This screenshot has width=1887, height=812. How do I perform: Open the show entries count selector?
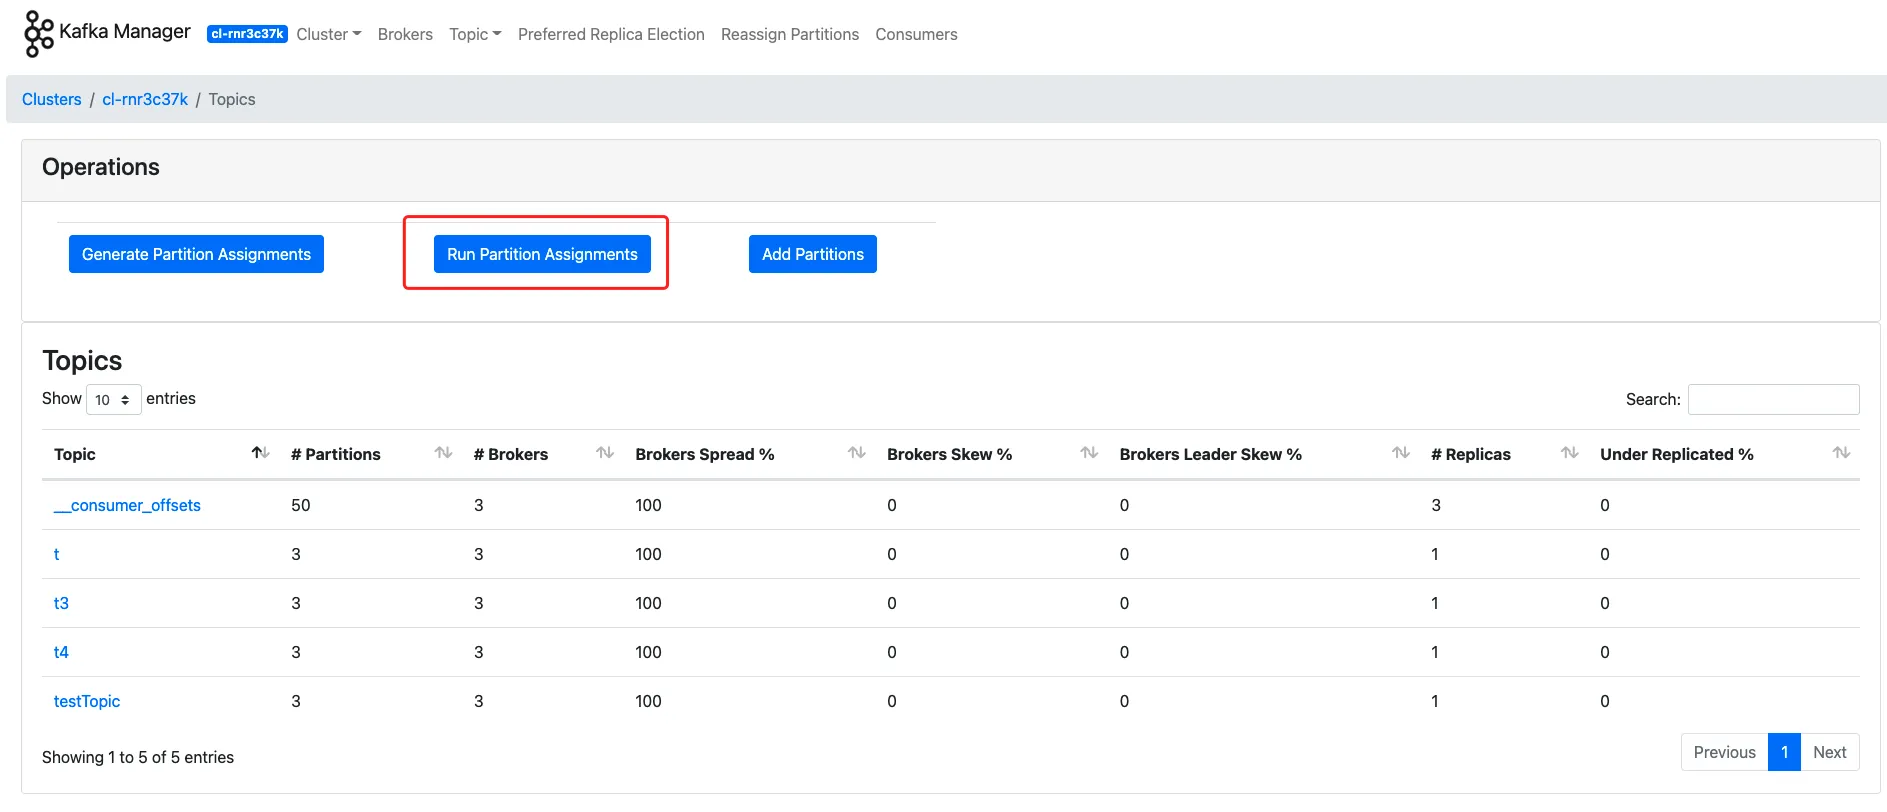point(113,400)
